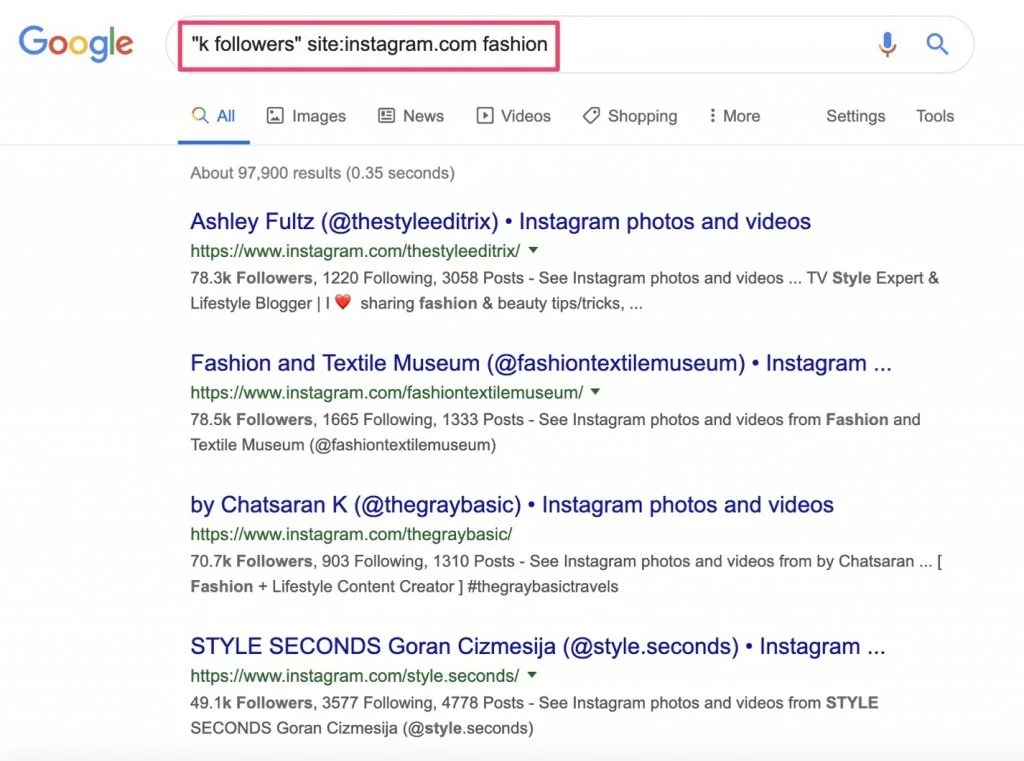Open search Tools
The width and height of the screenshot is (1024, 761).
935,116
